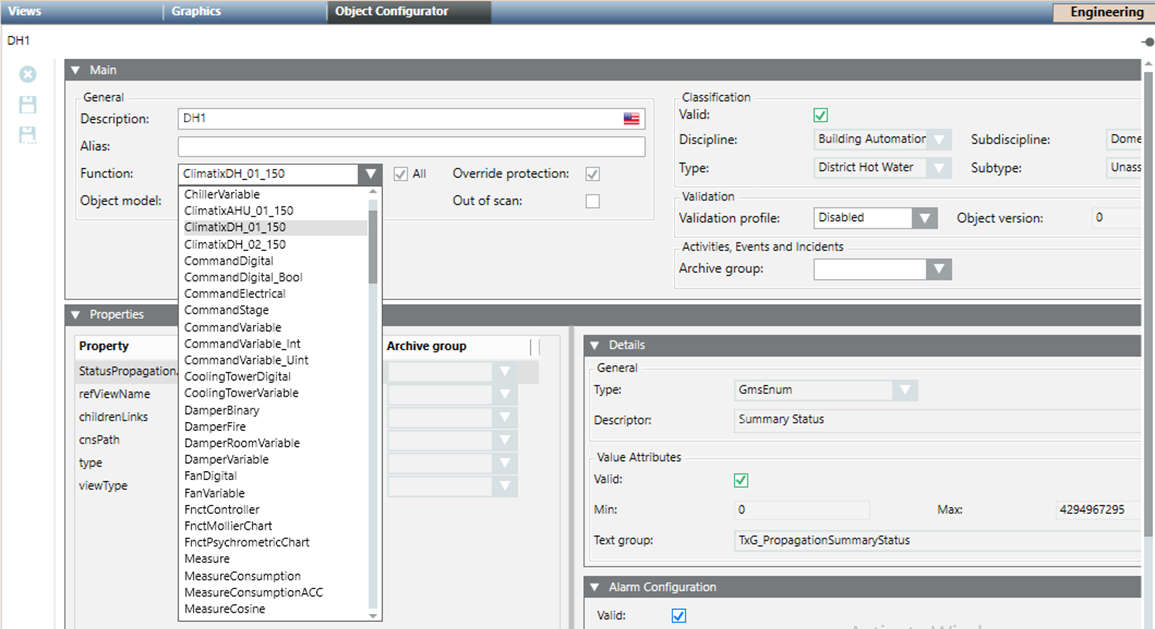Open the Validation profile dropdown
Screen dimensions: 1155x629
coord(924,218)
